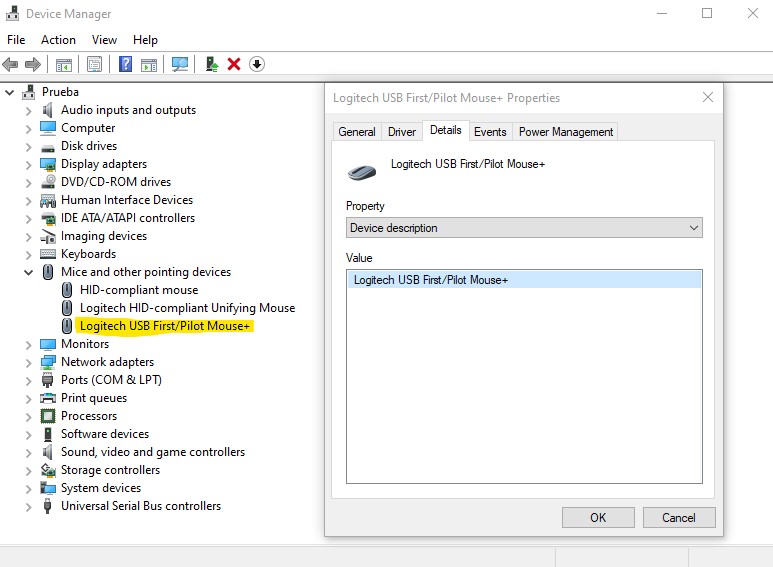Select the HID-compliant mouse entry

[x=139, y=290]
